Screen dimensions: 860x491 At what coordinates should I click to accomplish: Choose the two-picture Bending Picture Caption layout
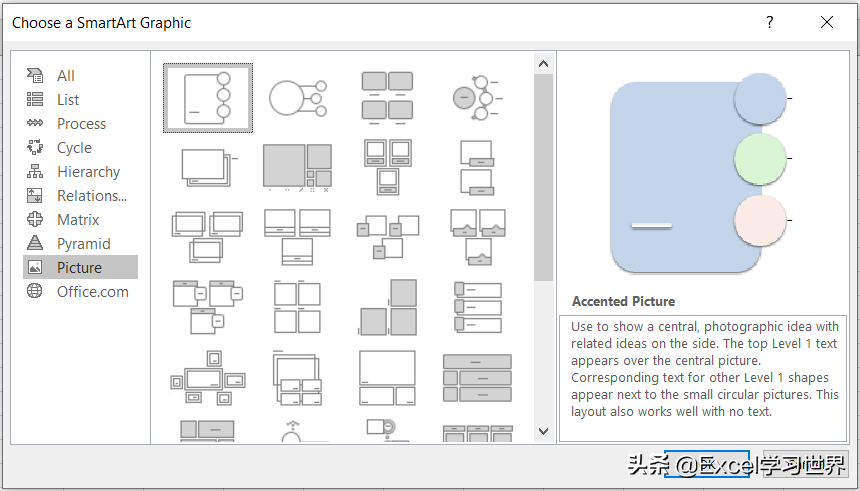[x=477, y=167]
